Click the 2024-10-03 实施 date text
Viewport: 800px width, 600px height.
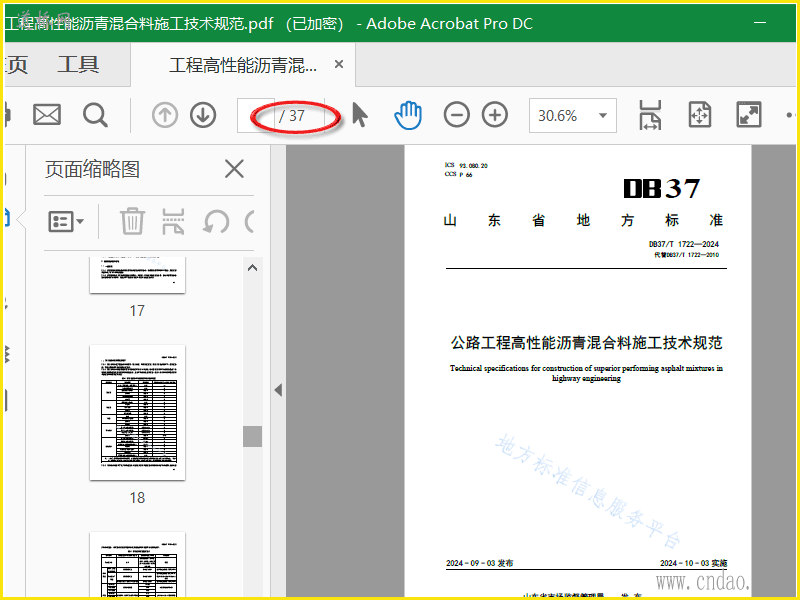click(693, 563)
